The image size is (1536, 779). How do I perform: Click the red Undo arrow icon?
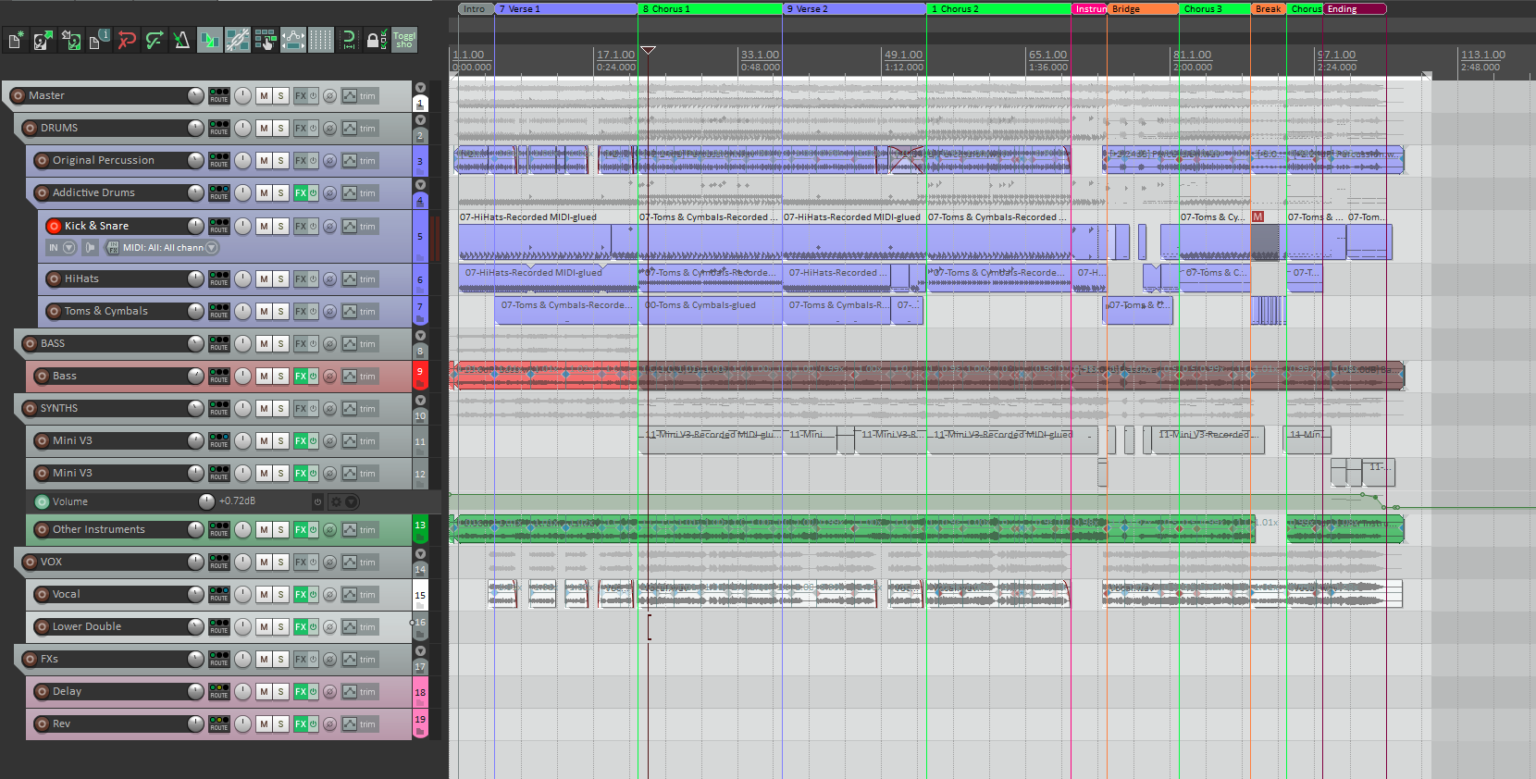pos(126,41)
